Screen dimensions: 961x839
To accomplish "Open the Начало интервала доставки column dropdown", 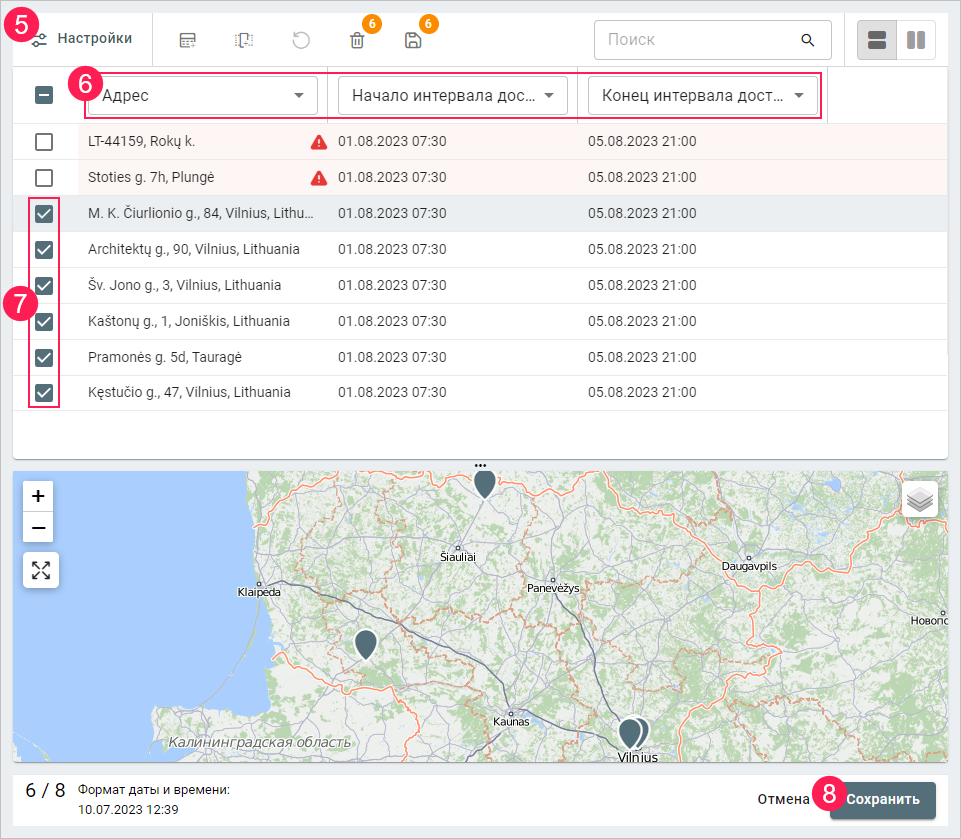I will [453, 96].
